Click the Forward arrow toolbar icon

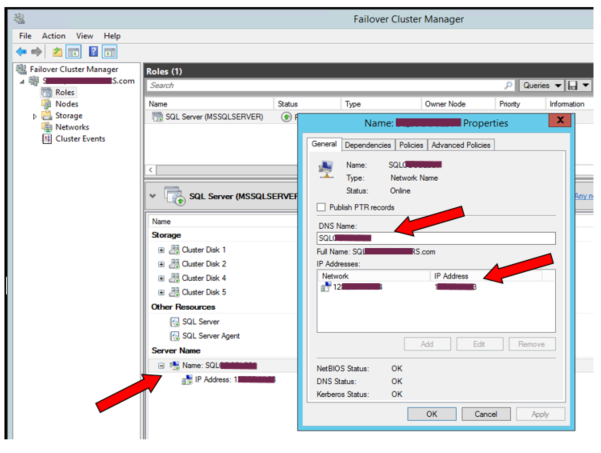point(36,51)
